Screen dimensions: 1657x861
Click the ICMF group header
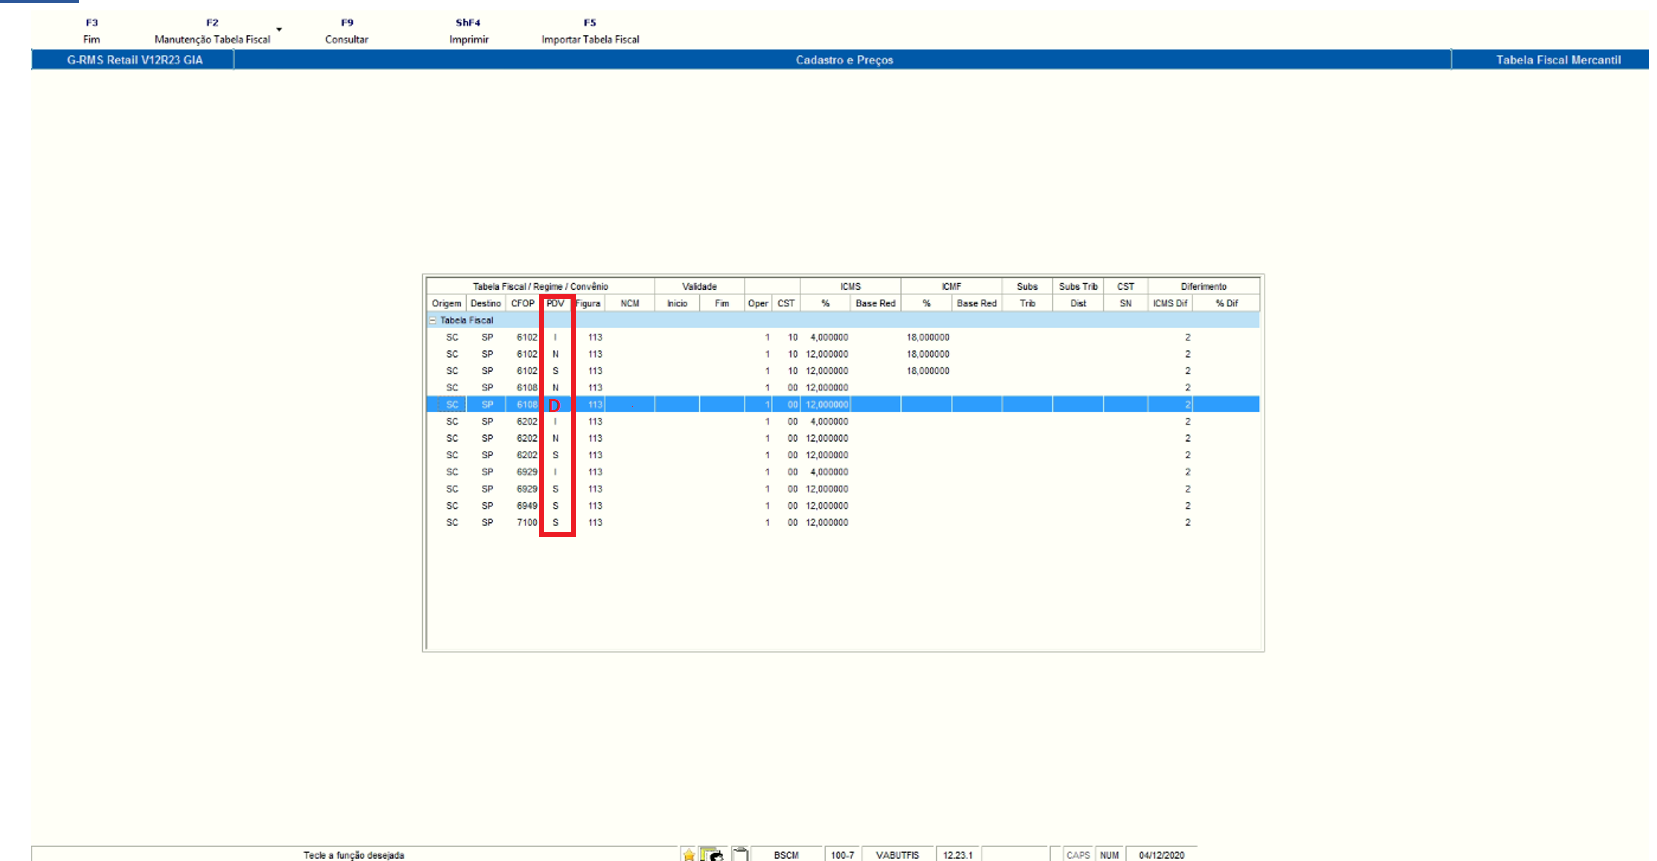click(x=952, y=286)
